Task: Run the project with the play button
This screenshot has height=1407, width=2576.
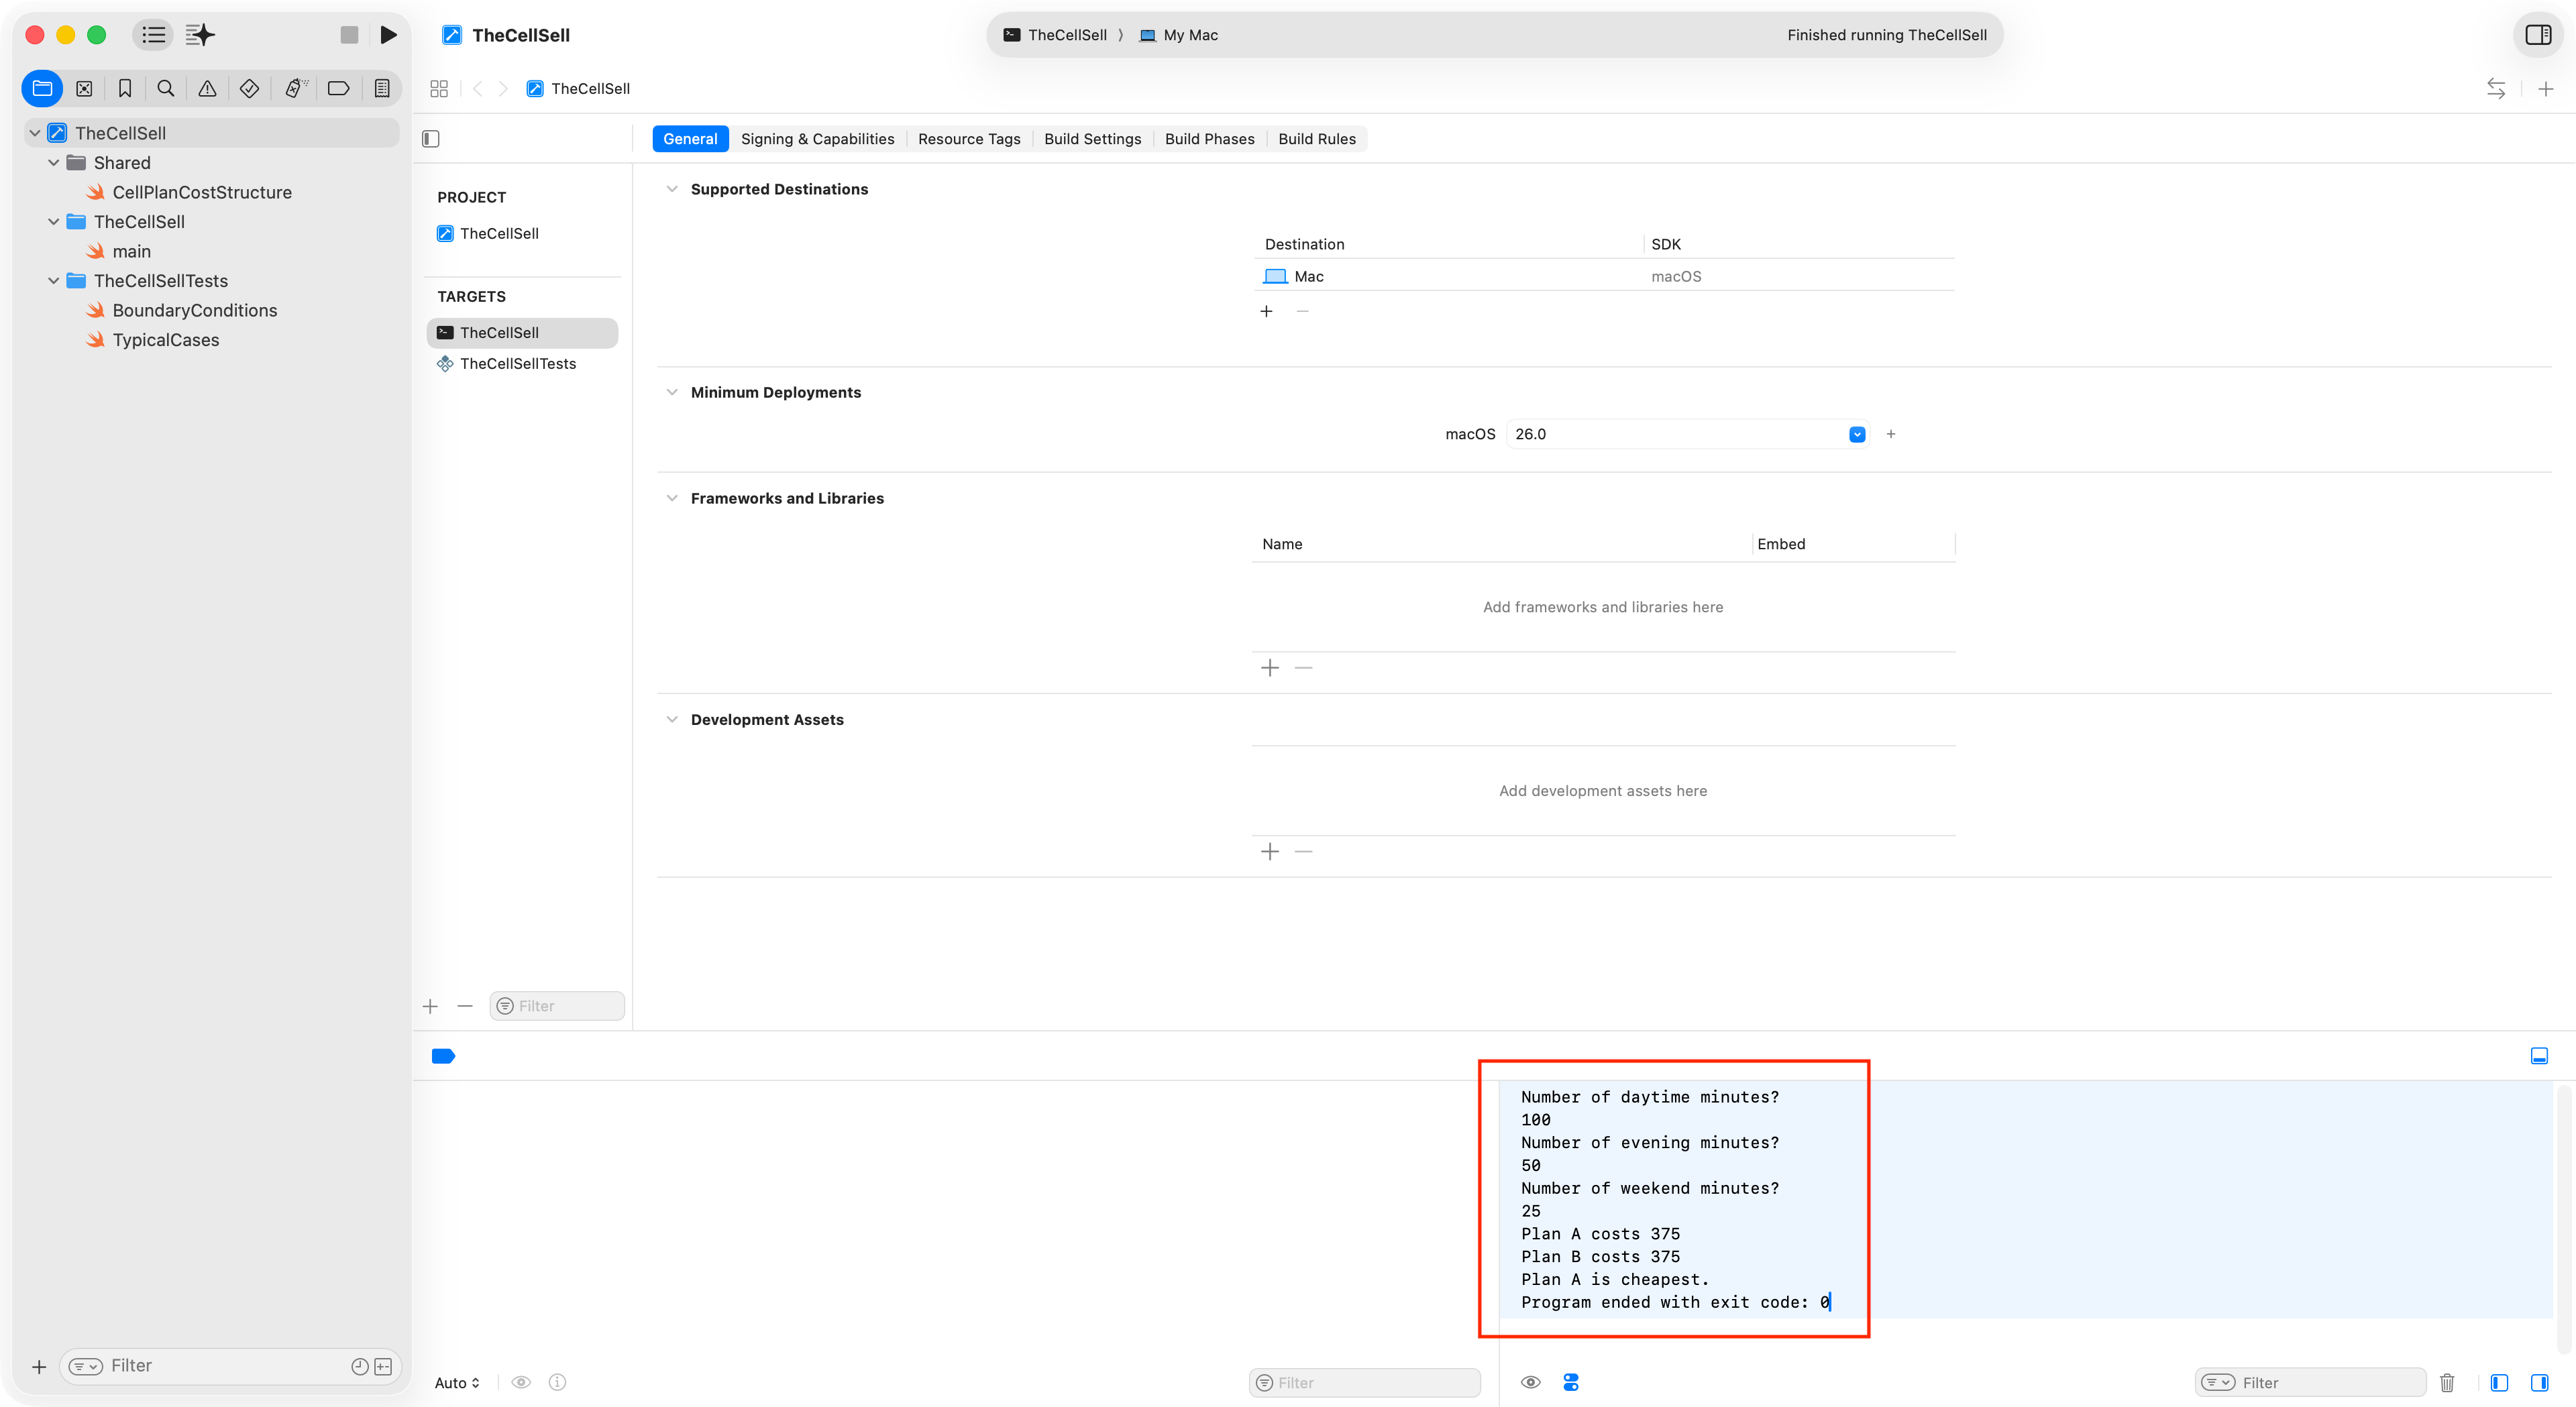Action: (x=388, y=35)
